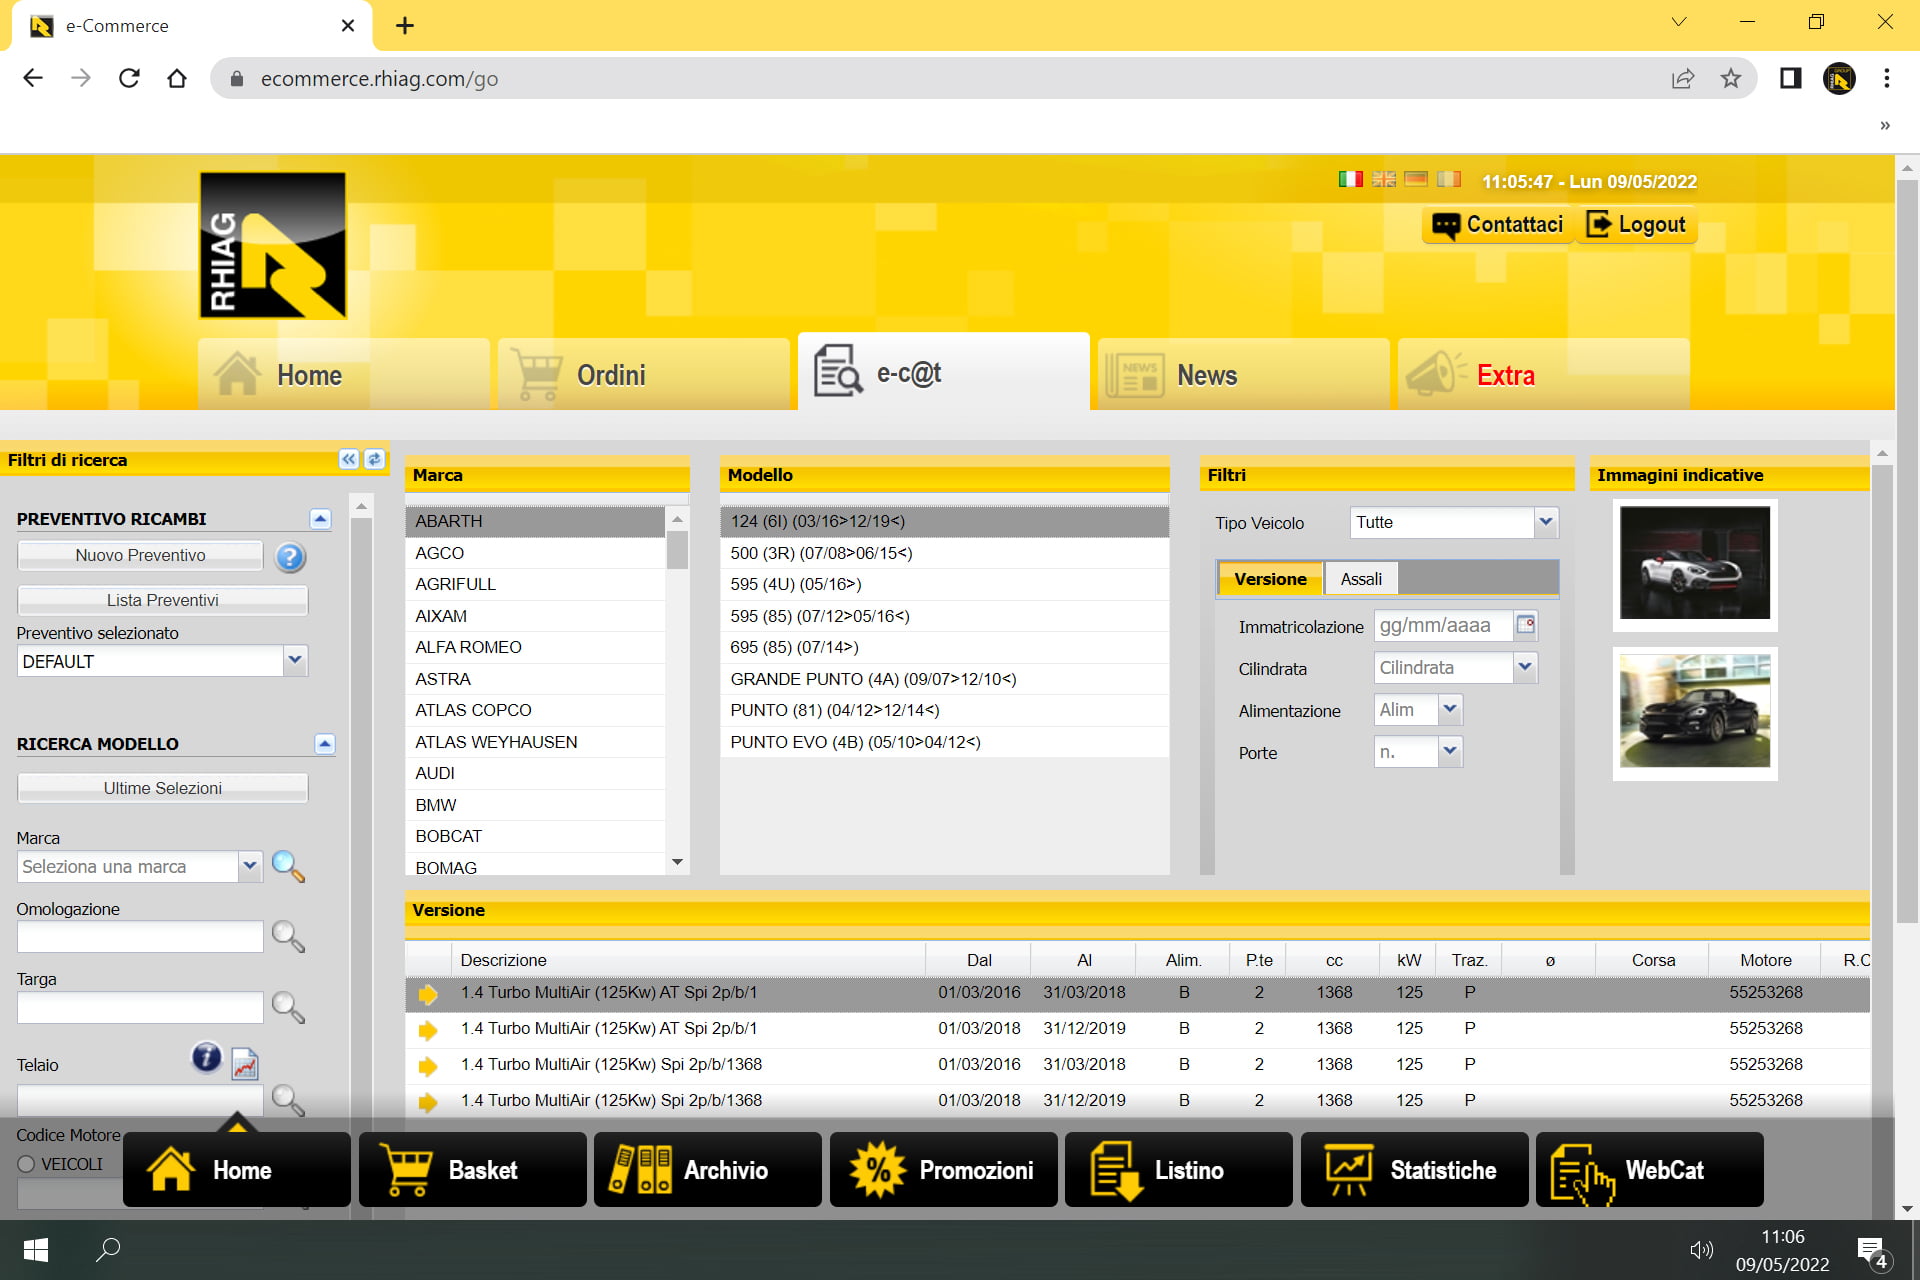The height and width of the screenshot is (1280, 1920).
Task: Click the arrow icon of the first version row
Action: [x=428, y=994]
